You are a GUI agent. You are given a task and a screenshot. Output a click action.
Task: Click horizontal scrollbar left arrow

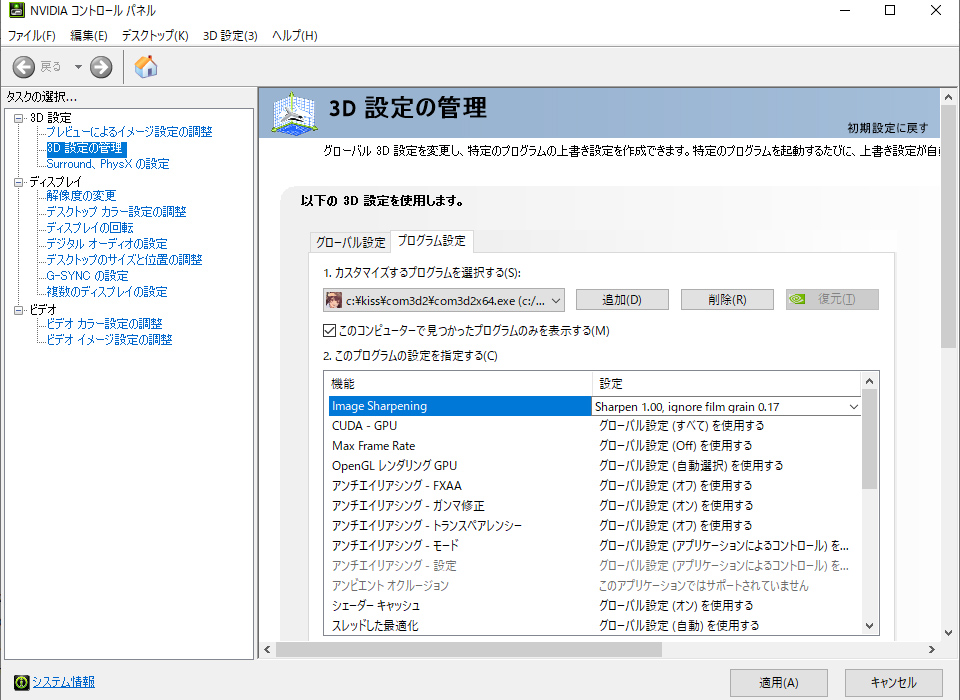267,649
